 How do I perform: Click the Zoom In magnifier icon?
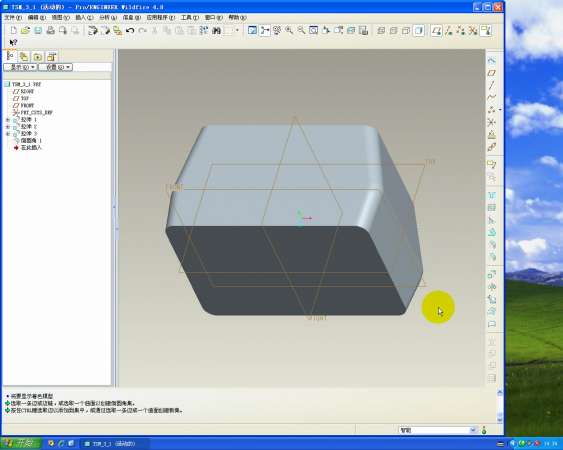point(289,31)
